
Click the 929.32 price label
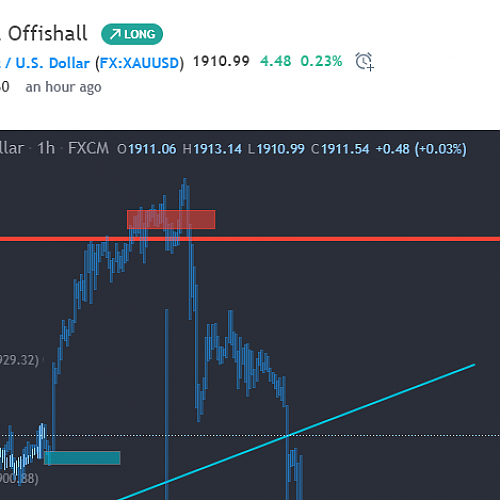pos(19,360)
